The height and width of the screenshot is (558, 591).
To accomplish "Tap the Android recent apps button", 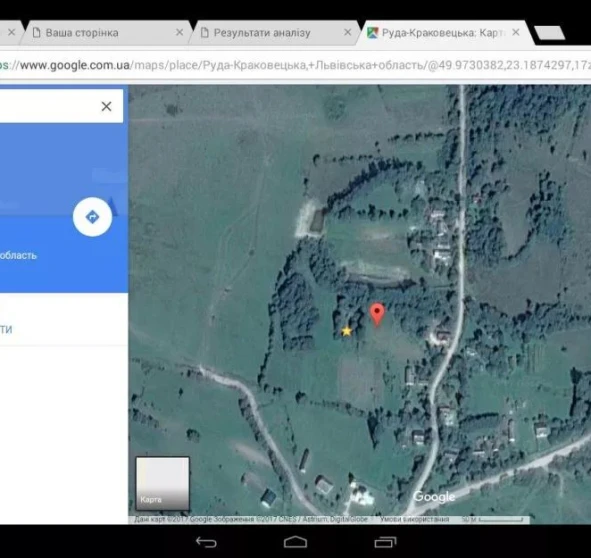I will [385, 542].
